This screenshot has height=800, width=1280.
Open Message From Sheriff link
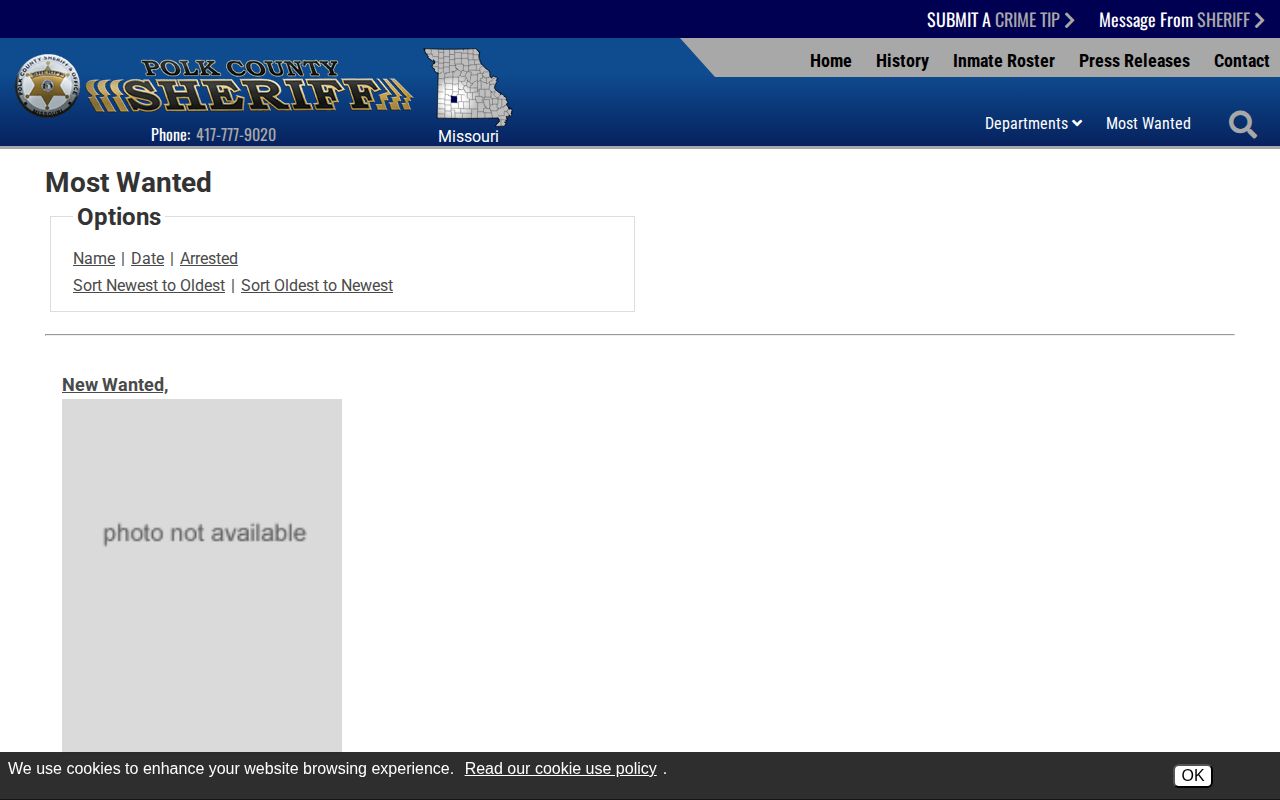coord(1181,20)
